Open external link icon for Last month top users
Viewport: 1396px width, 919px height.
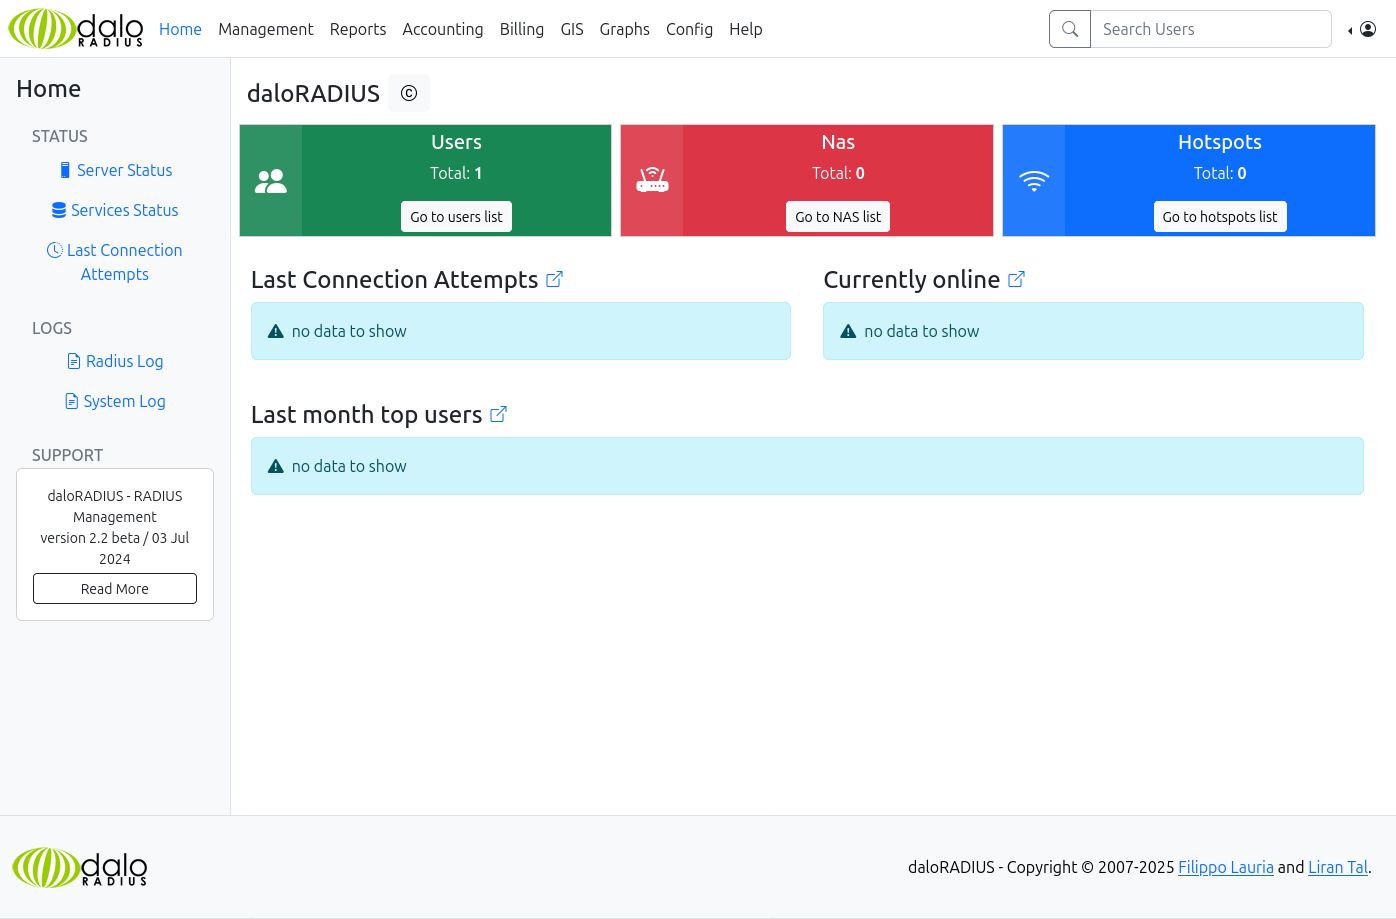pyautogui.click(x=498, y=415)
